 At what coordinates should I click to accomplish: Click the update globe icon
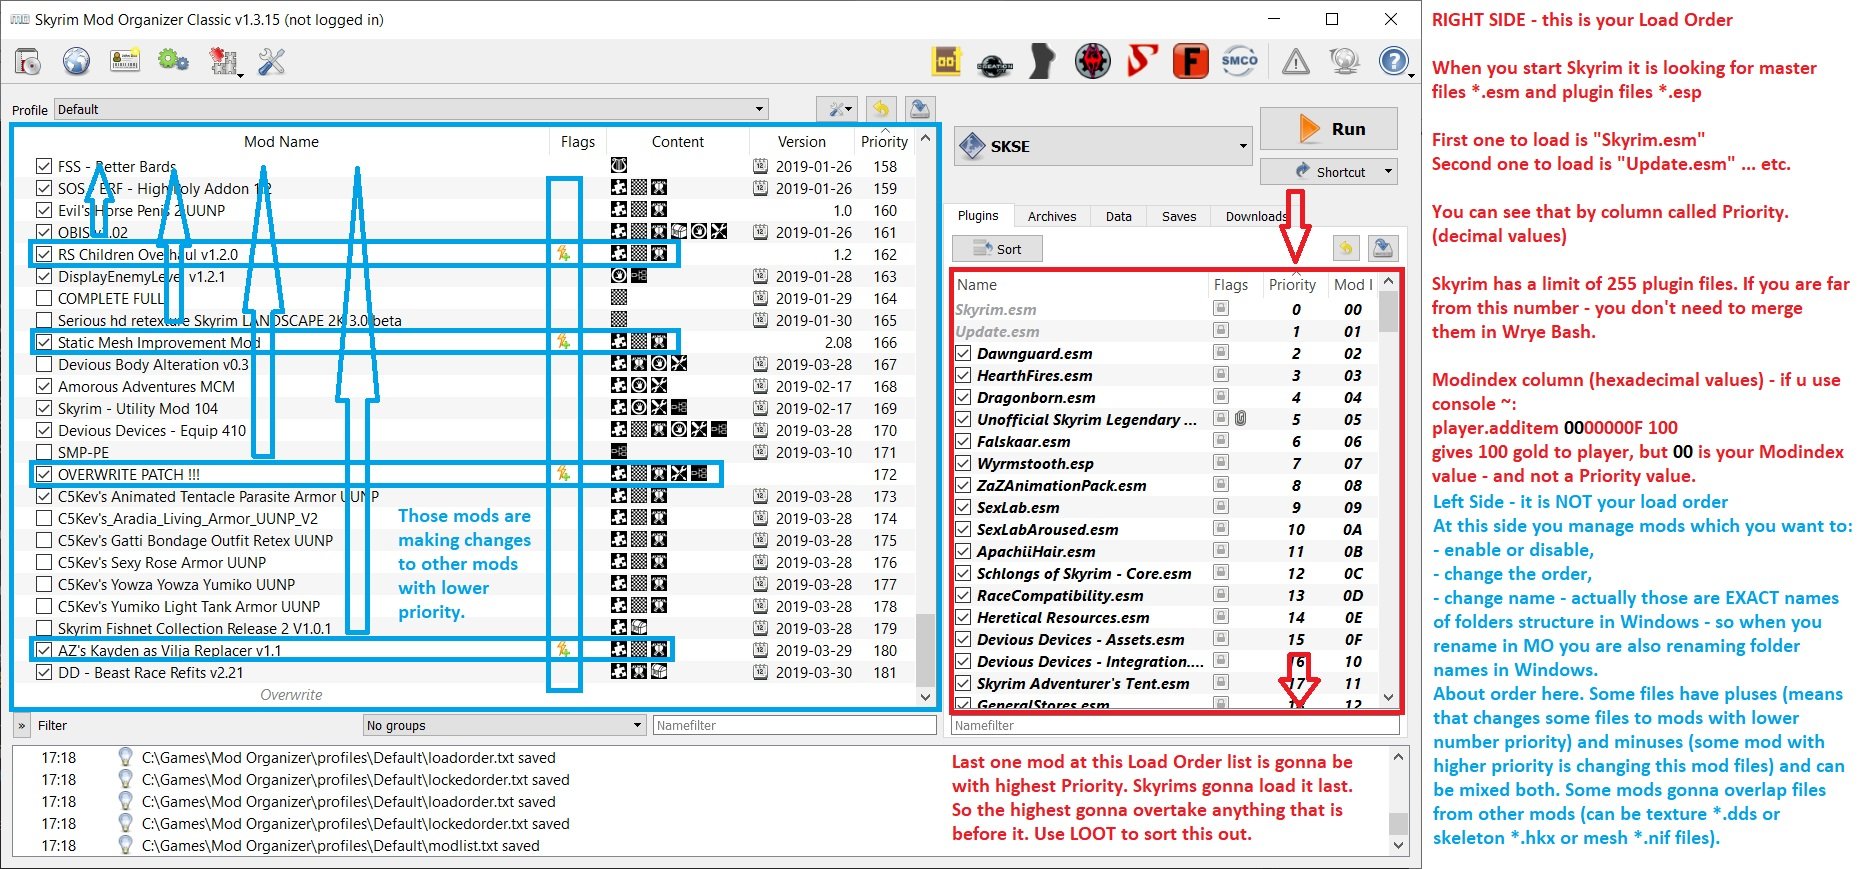1345,62
